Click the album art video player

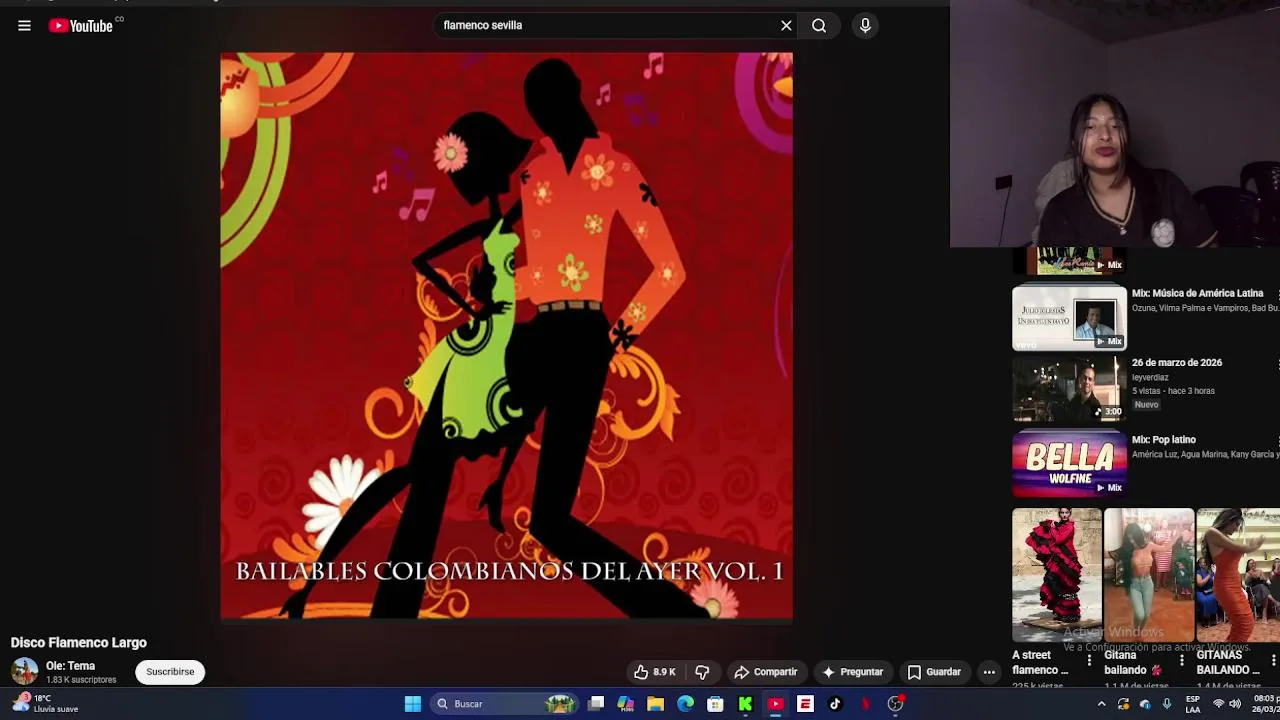[506, 336]
